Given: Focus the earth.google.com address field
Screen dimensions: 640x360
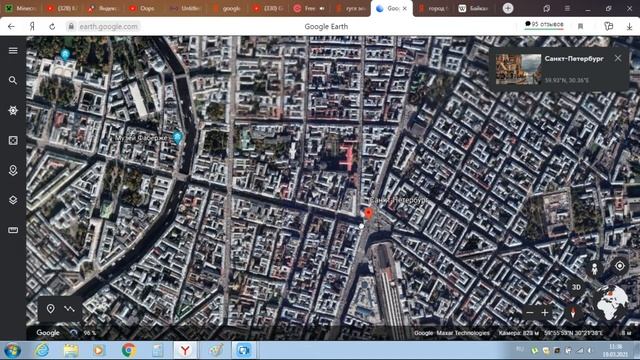Looking at the screenshot, I should pos(108,27).
